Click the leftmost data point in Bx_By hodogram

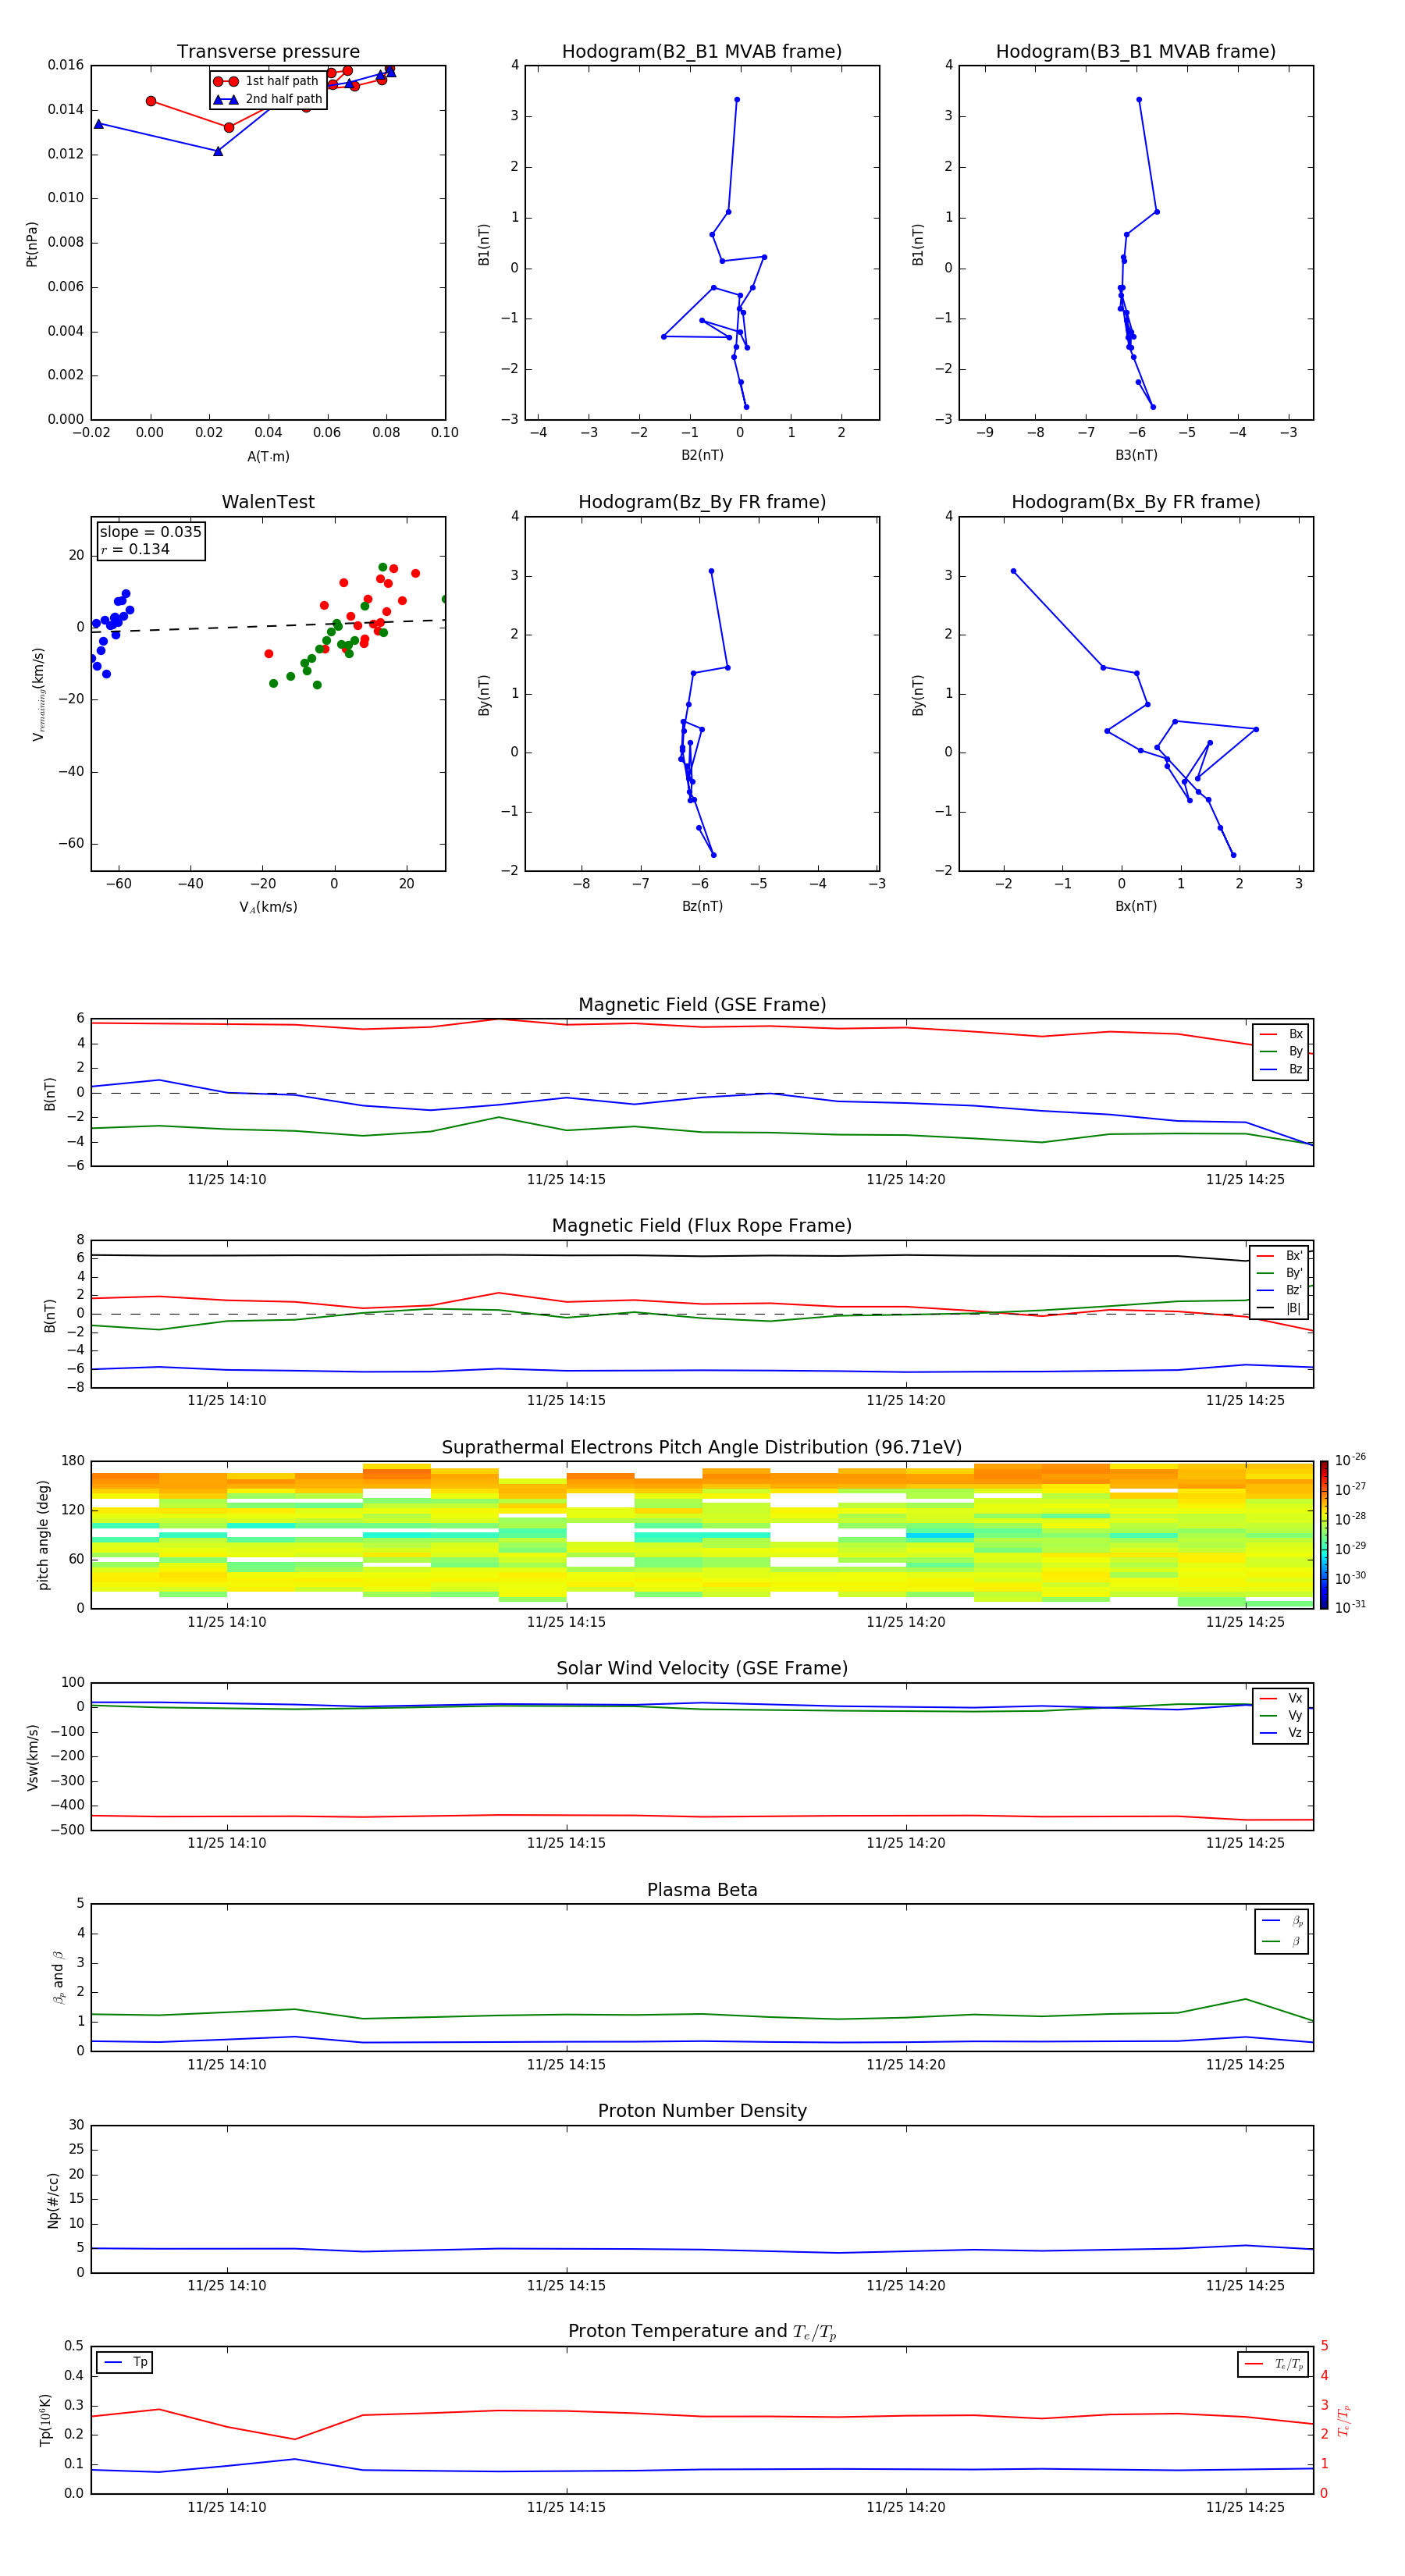tap(1013, 571)
